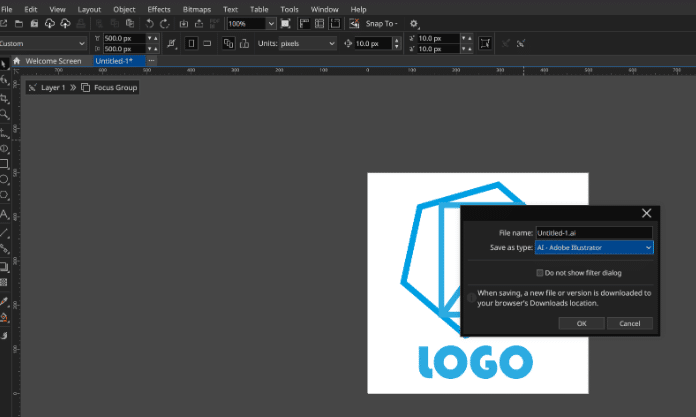Select the Transparency tool
The width and height of the screenshot is (696, 417).
(4, 282)
